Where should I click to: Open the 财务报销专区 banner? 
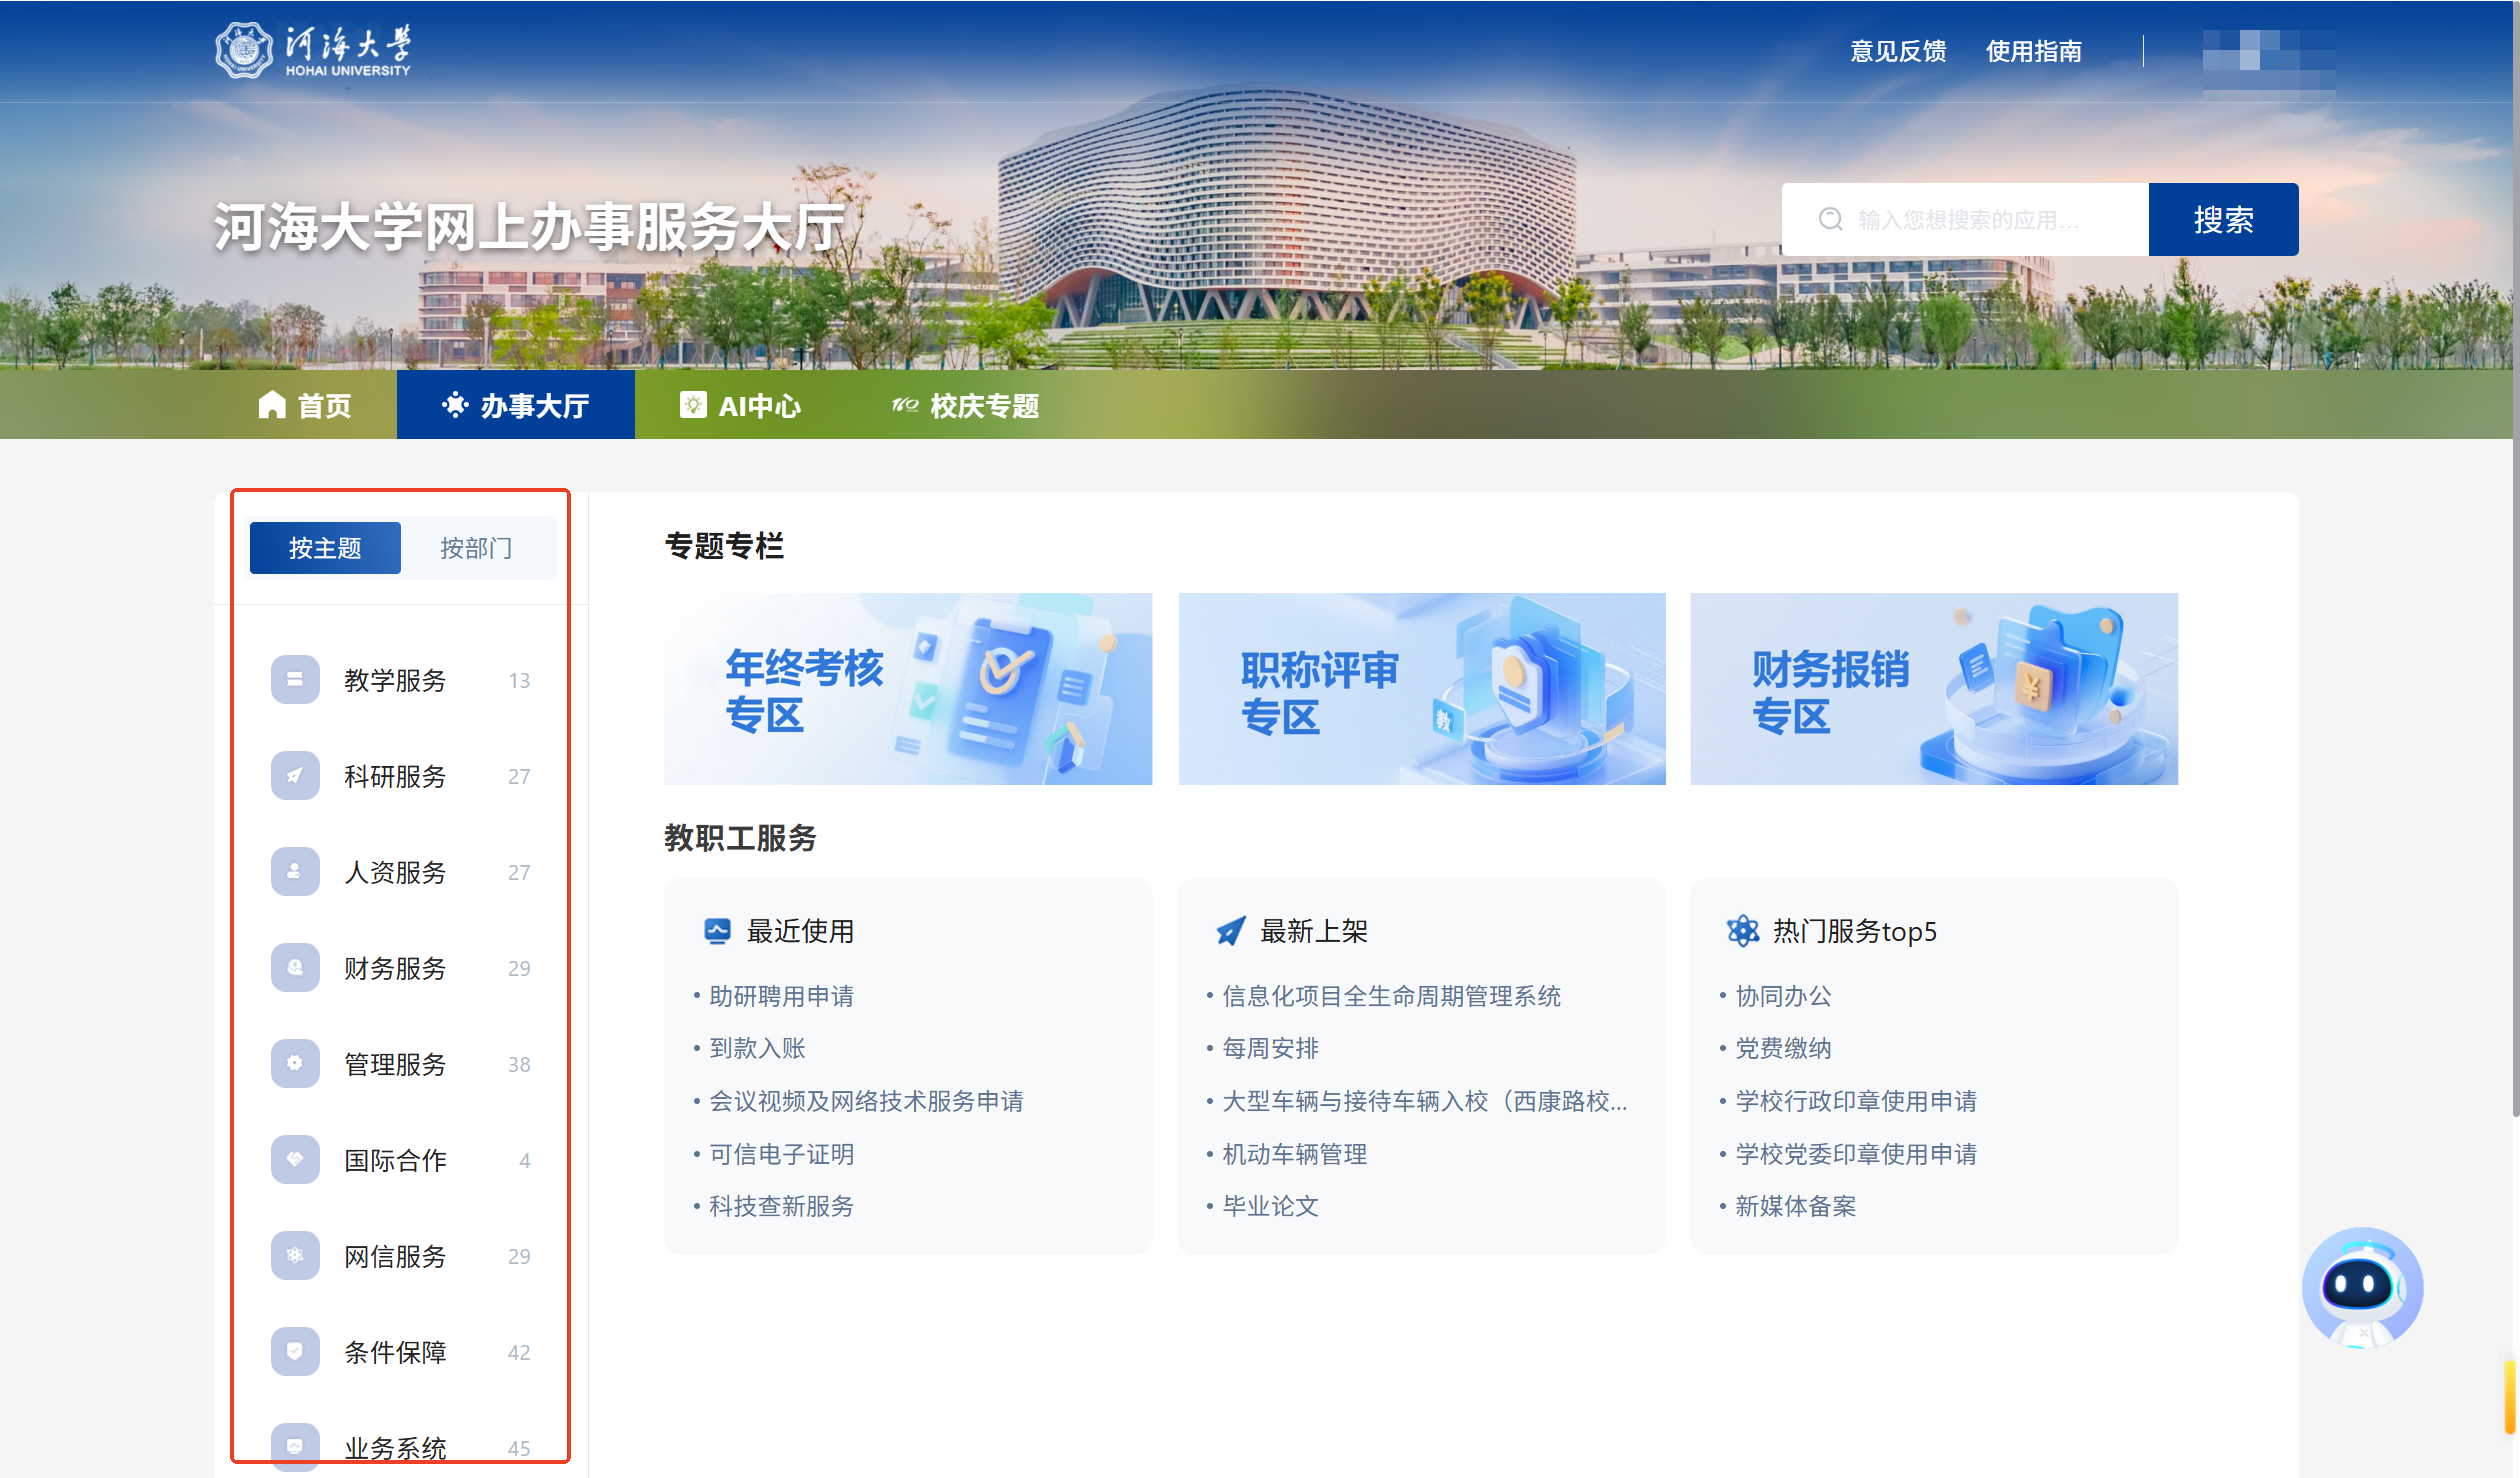coord(1933,689)
